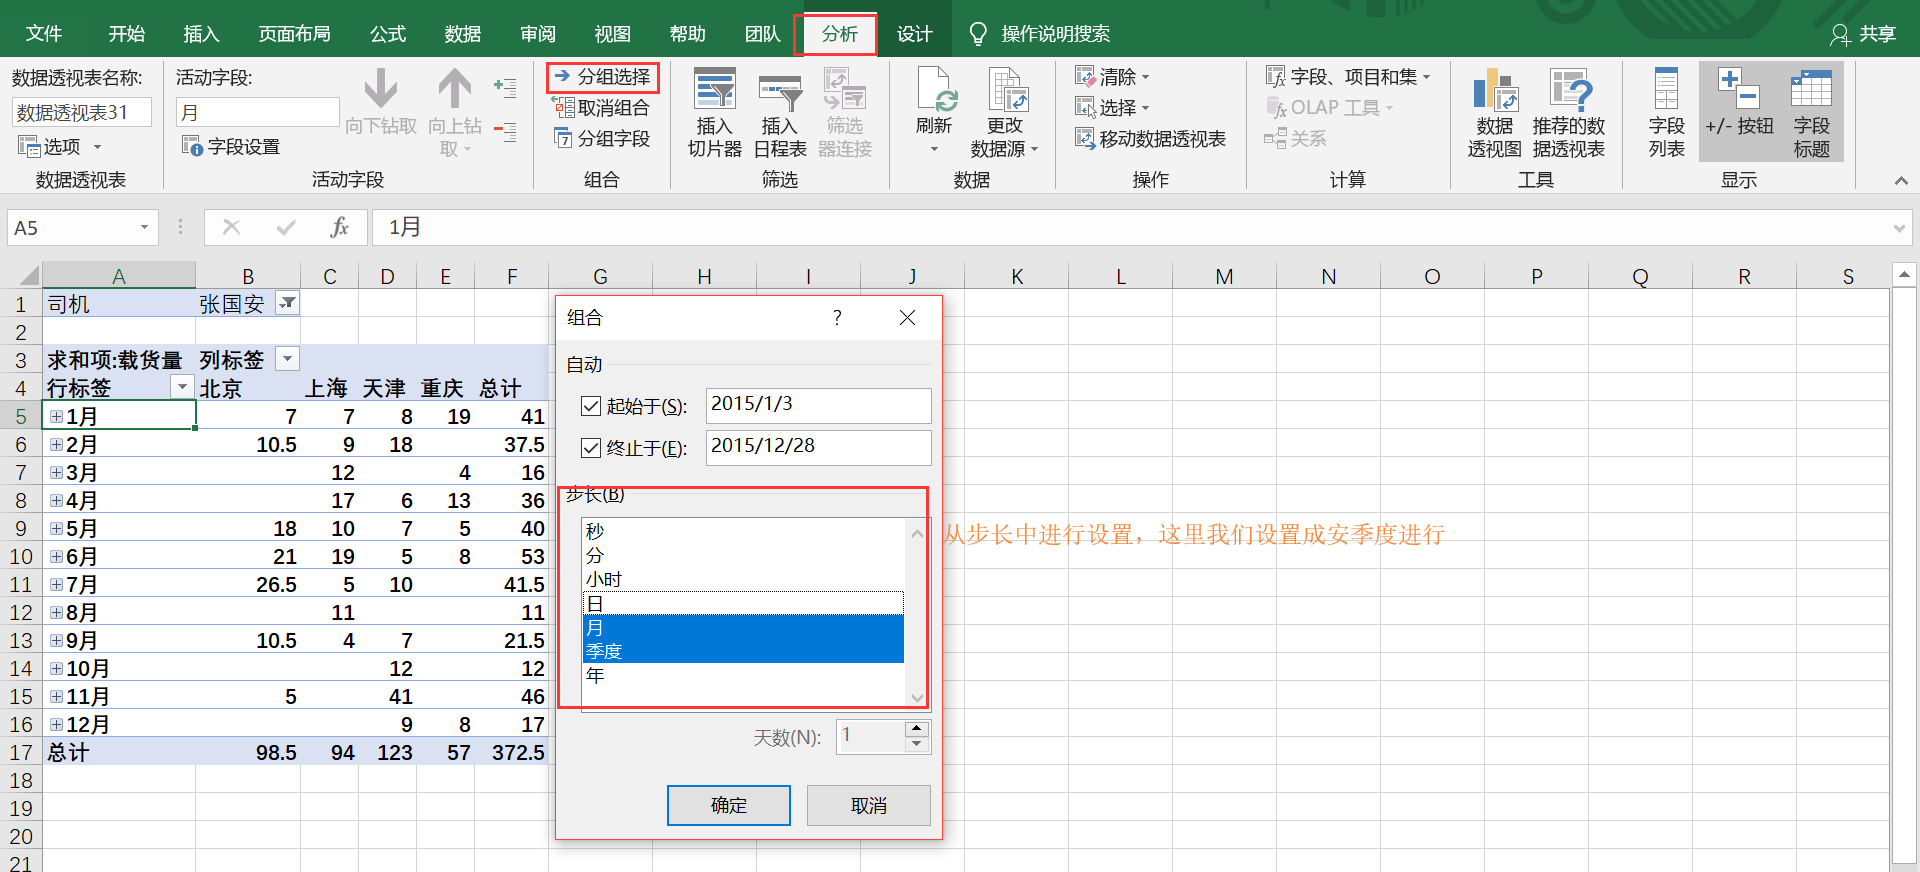
Task: Click 移动数据透视表 move pivot table
Action: [1150, 139]
